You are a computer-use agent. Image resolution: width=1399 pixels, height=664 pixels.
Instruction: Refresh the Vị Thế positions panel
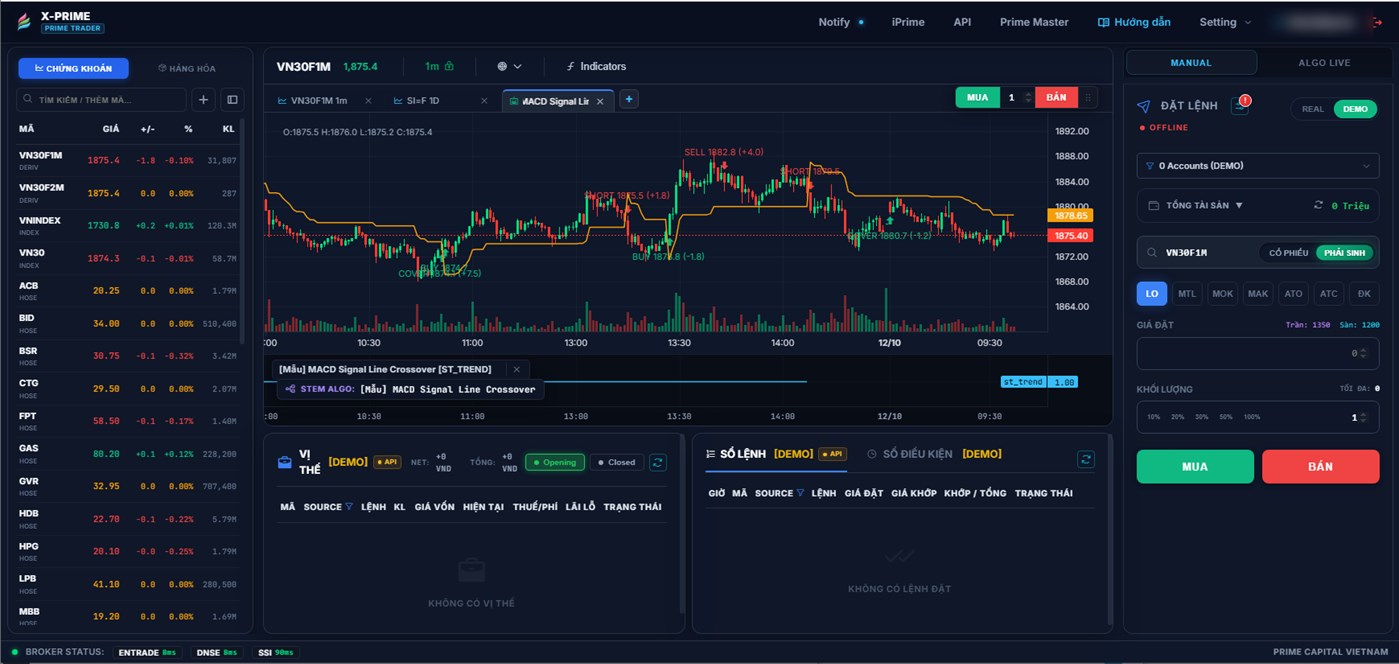pos(658,462)
